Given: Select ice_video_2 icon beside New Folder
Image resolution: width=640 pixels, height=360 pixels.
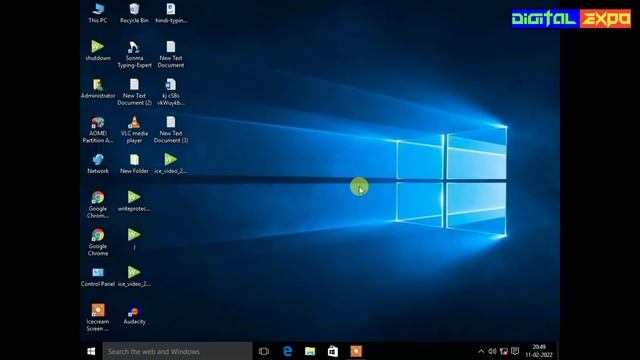Looking at the screenshot, I should pos(171,163).
